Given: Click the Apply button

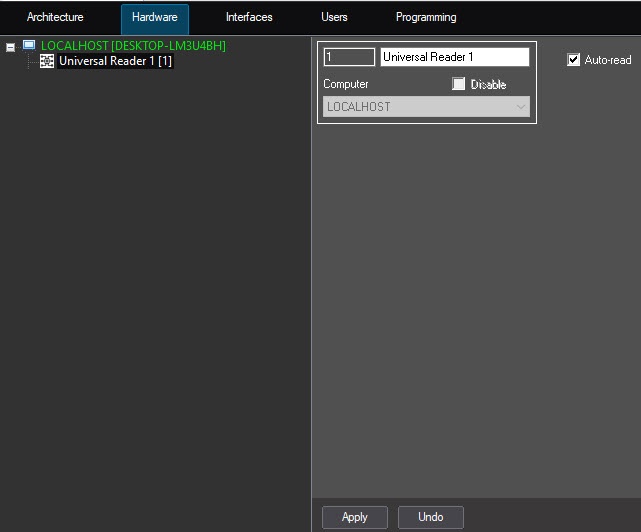Looking at the screenshot, I should coord(355,517).
